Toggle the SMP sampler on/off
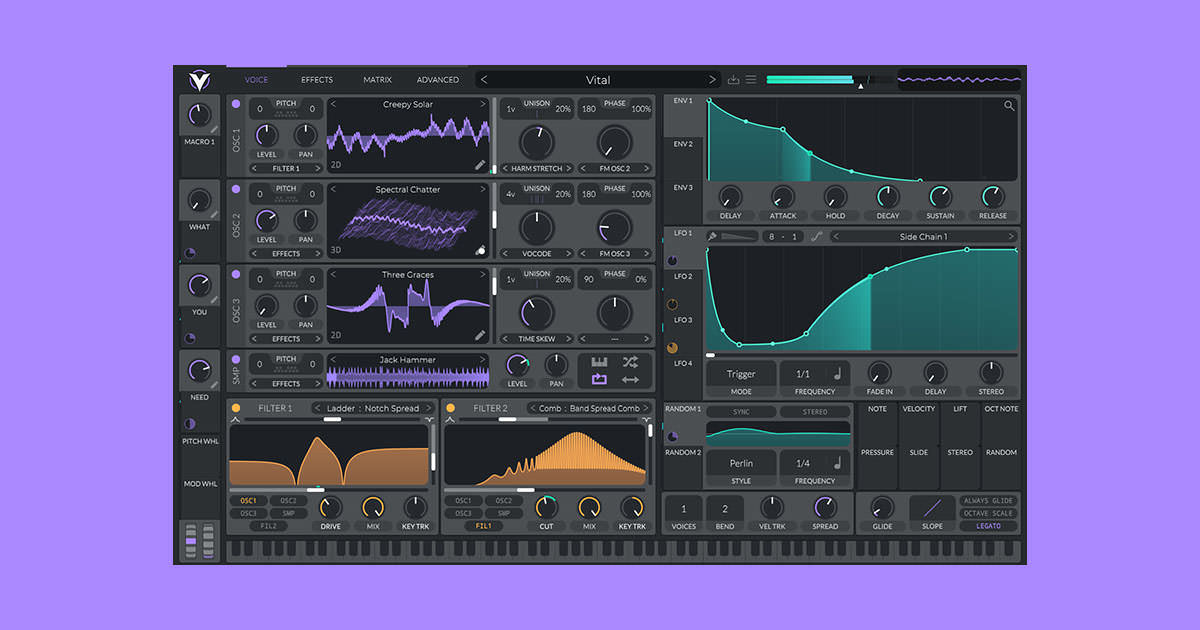 click(236, 359)
